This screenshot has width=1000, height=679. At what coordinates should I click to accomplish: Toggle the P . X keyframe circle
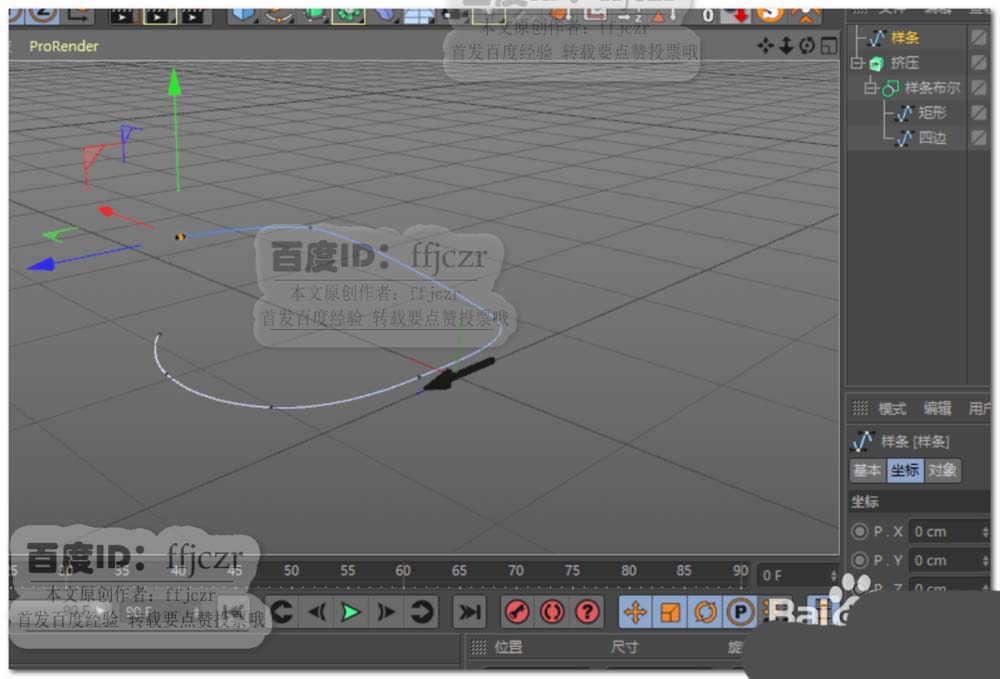[860, 531]
